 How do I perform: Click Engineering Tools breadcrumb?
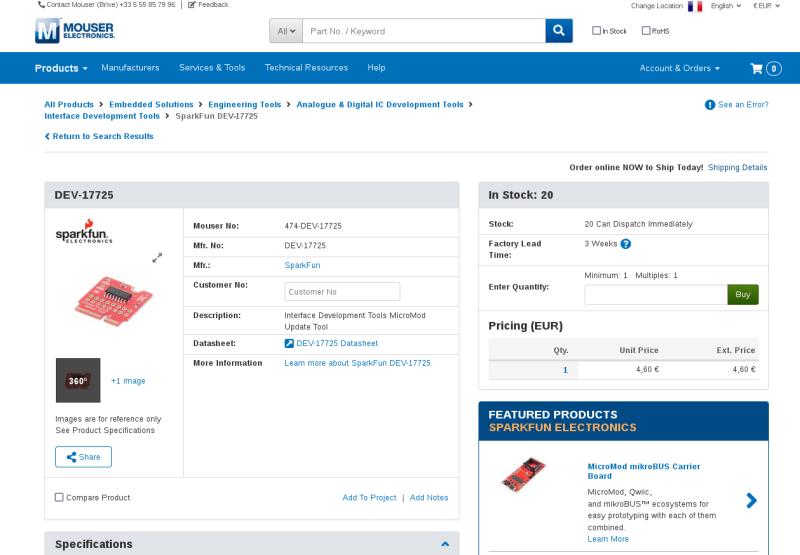tap(244, 105)
